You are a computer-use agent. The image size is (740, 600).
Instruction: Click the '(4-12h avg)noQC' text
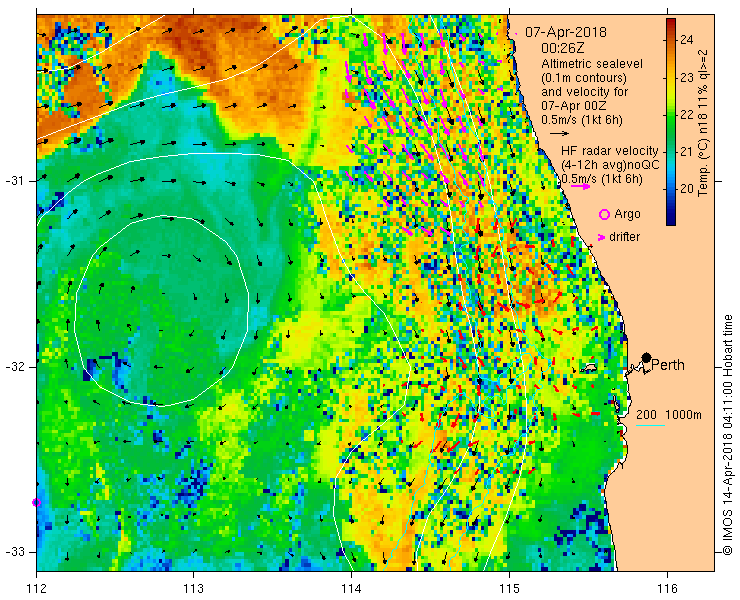610,165
